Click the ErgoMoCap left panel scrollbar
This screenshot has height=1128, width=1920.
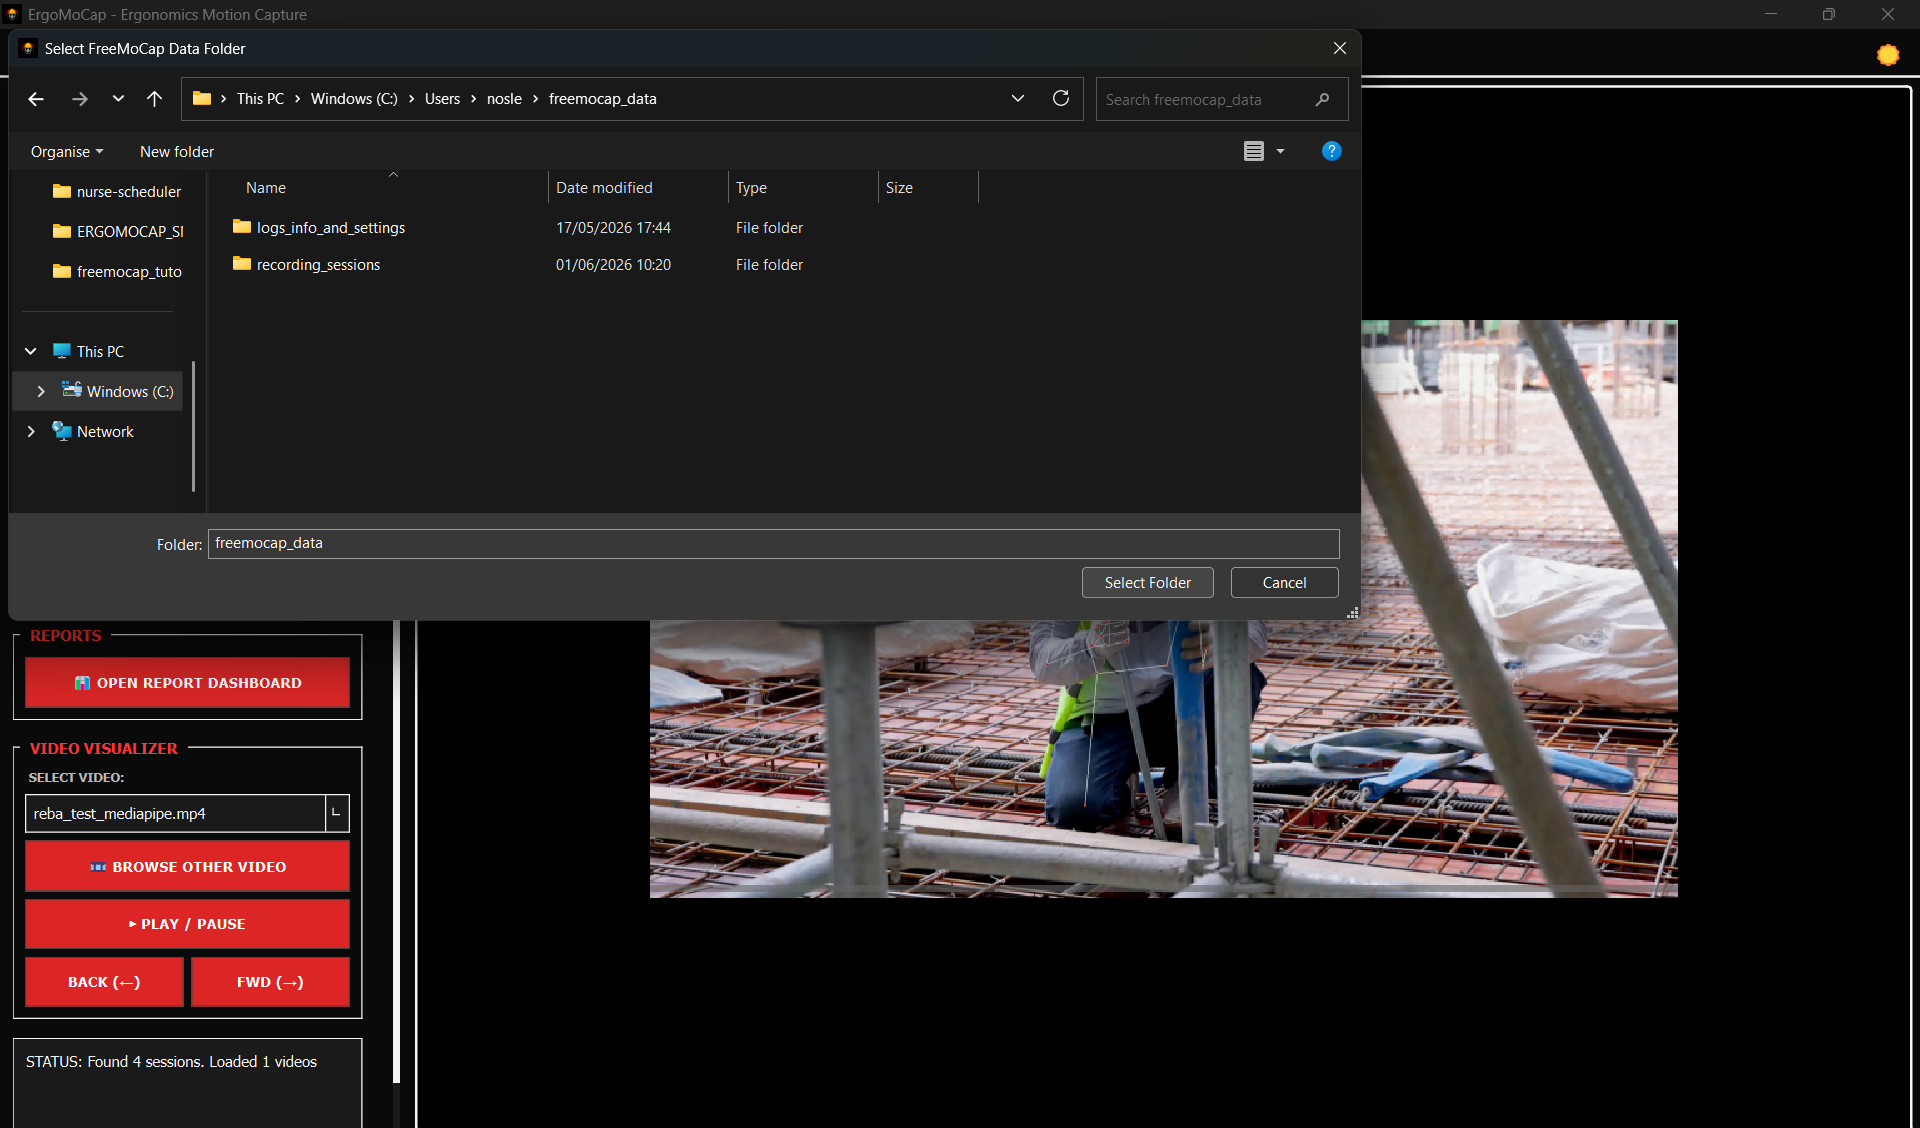pyautogui.click(x=397, y=850)
